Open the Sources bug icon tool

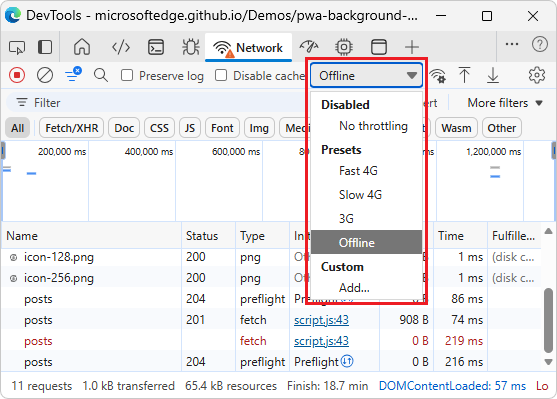pos(191,47)
